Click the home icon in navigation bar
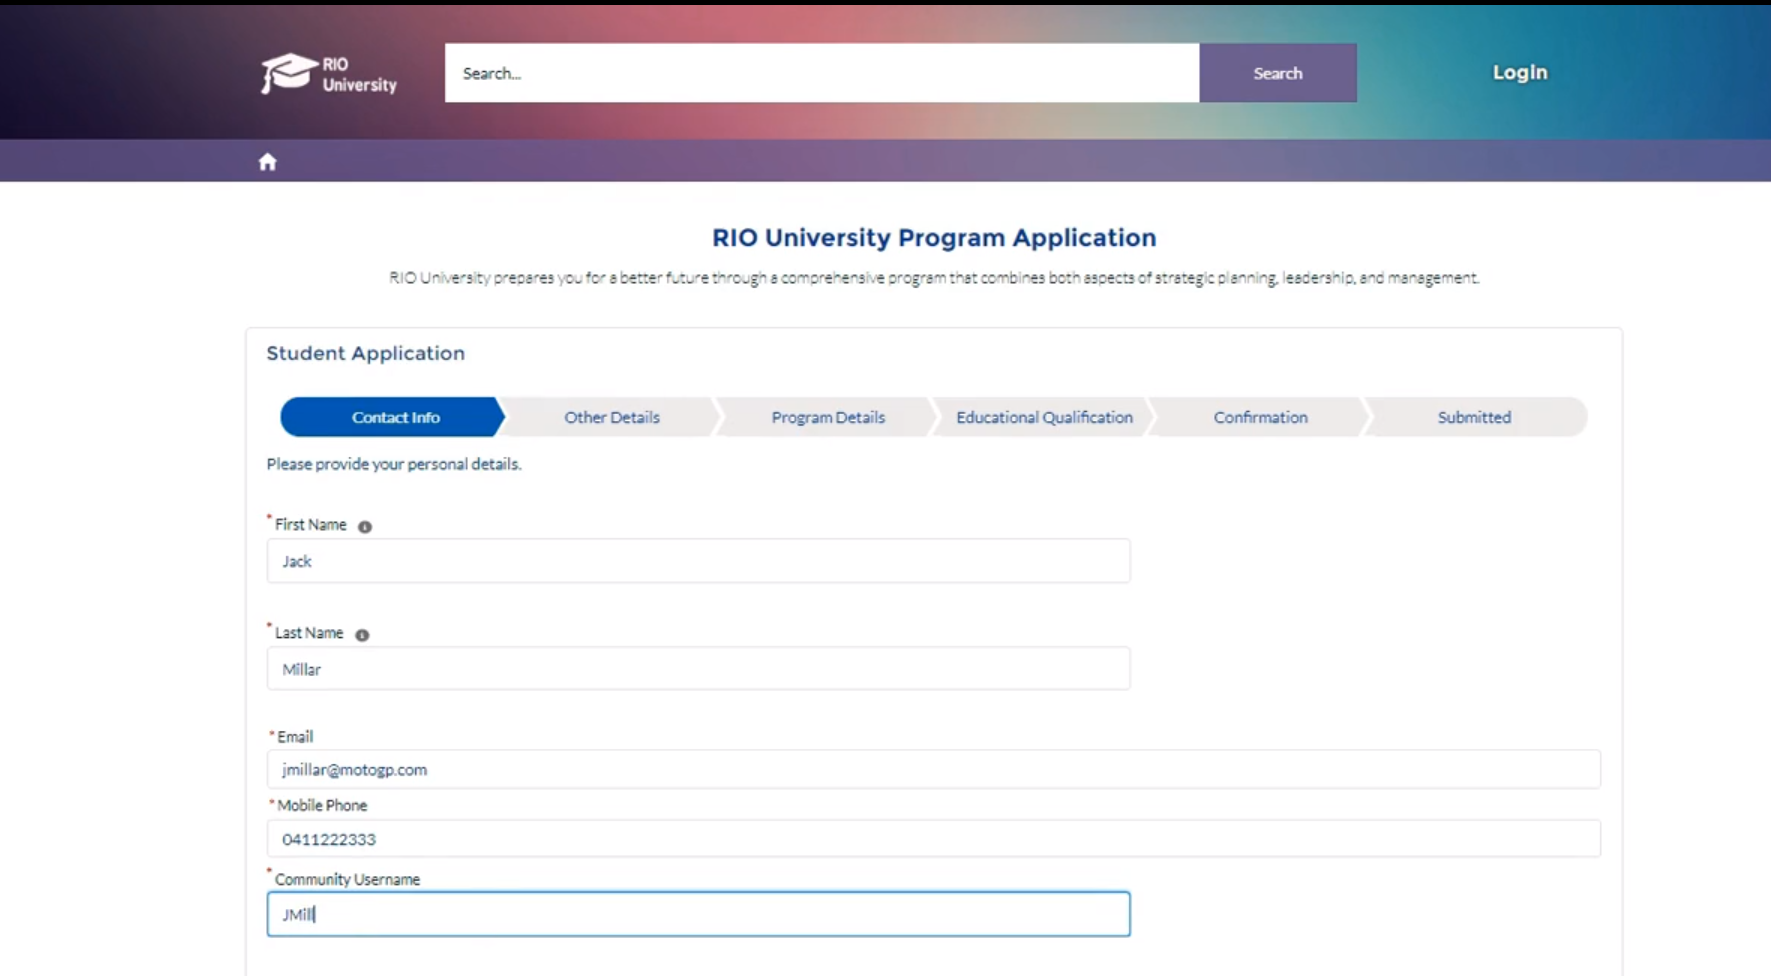 267,162
